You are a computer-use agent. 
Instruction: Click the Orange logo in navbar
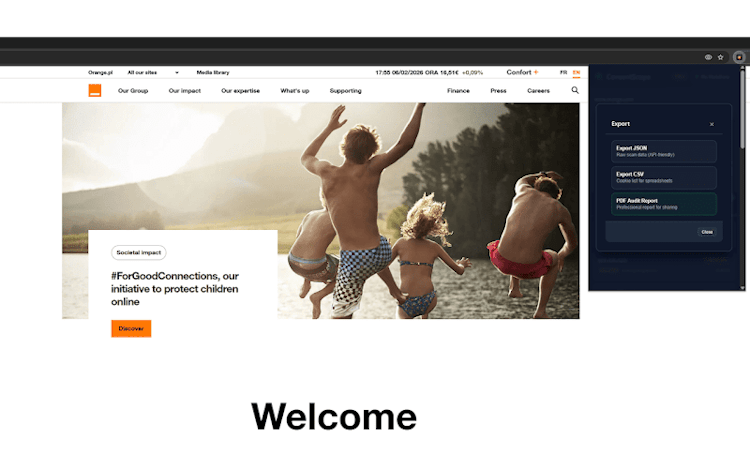pos(95,91)
